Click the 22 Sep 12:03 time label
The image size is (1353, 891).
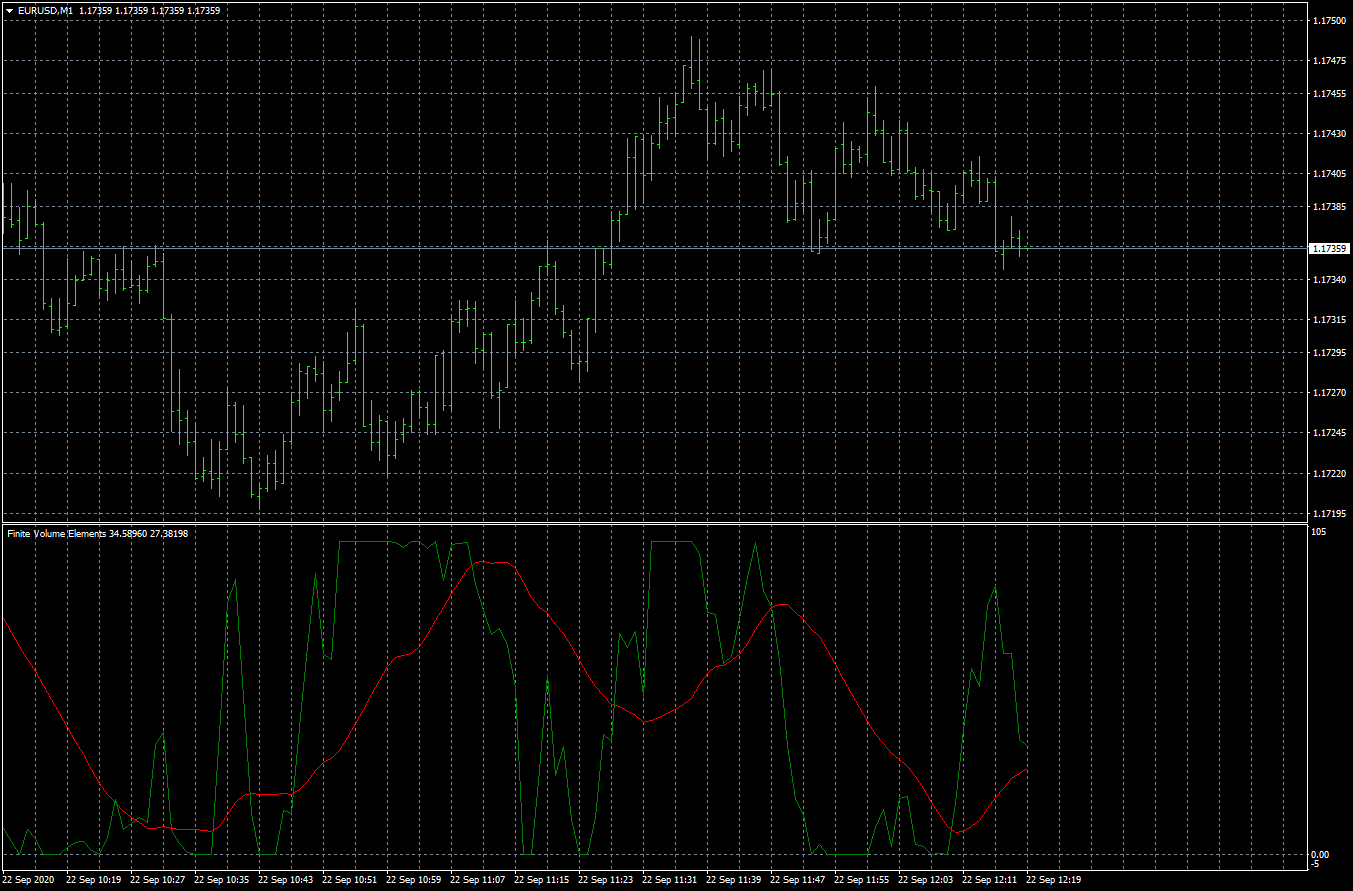pos(926,880)
